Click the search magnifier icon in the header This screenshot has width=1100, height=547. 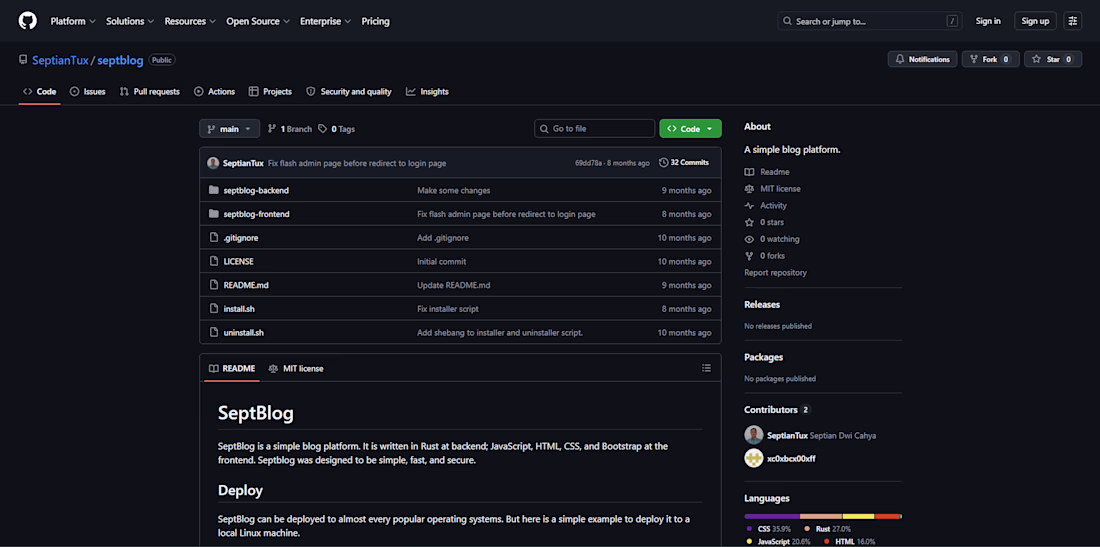pos(788,21)
